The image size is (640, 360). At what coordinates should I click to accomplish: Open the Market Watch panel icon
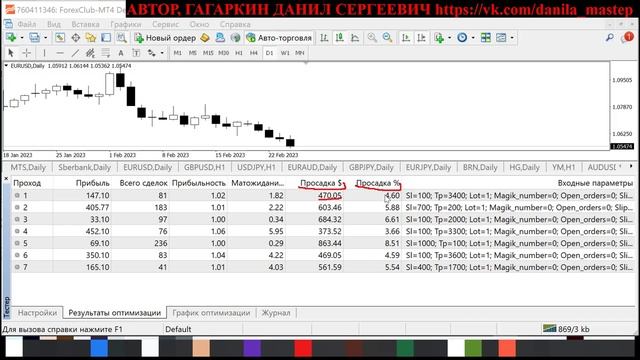point(60,38)
